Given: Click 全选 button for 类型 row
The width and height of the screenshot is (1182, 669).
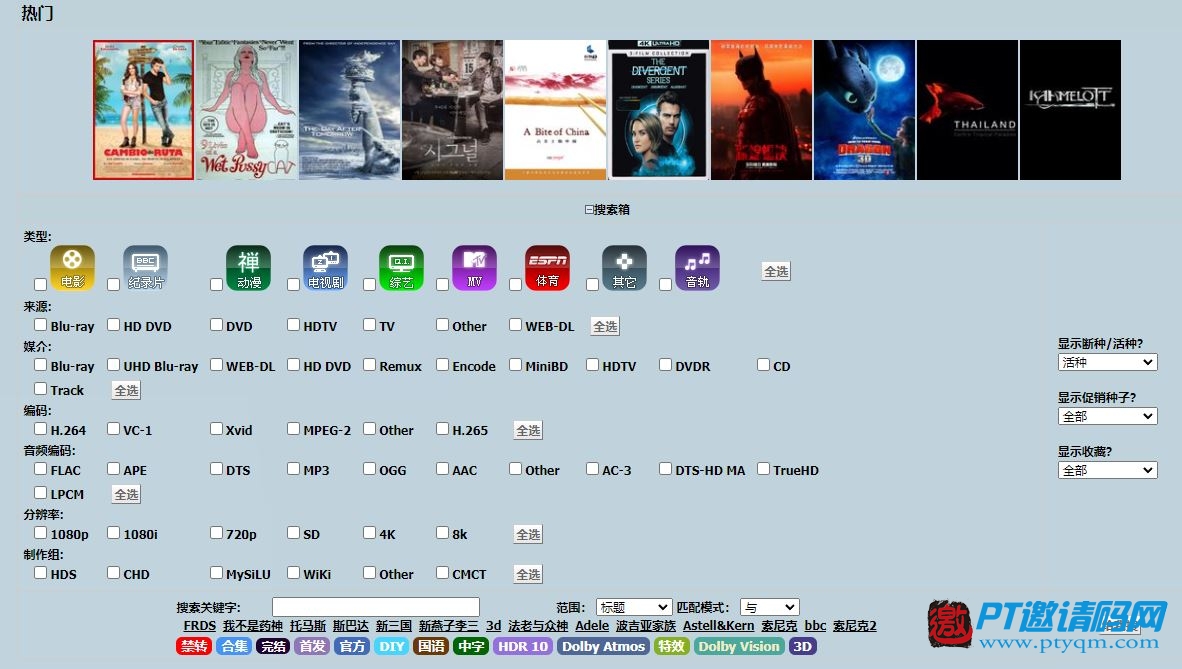Looking at the screenshot, I should coord(776,272).
